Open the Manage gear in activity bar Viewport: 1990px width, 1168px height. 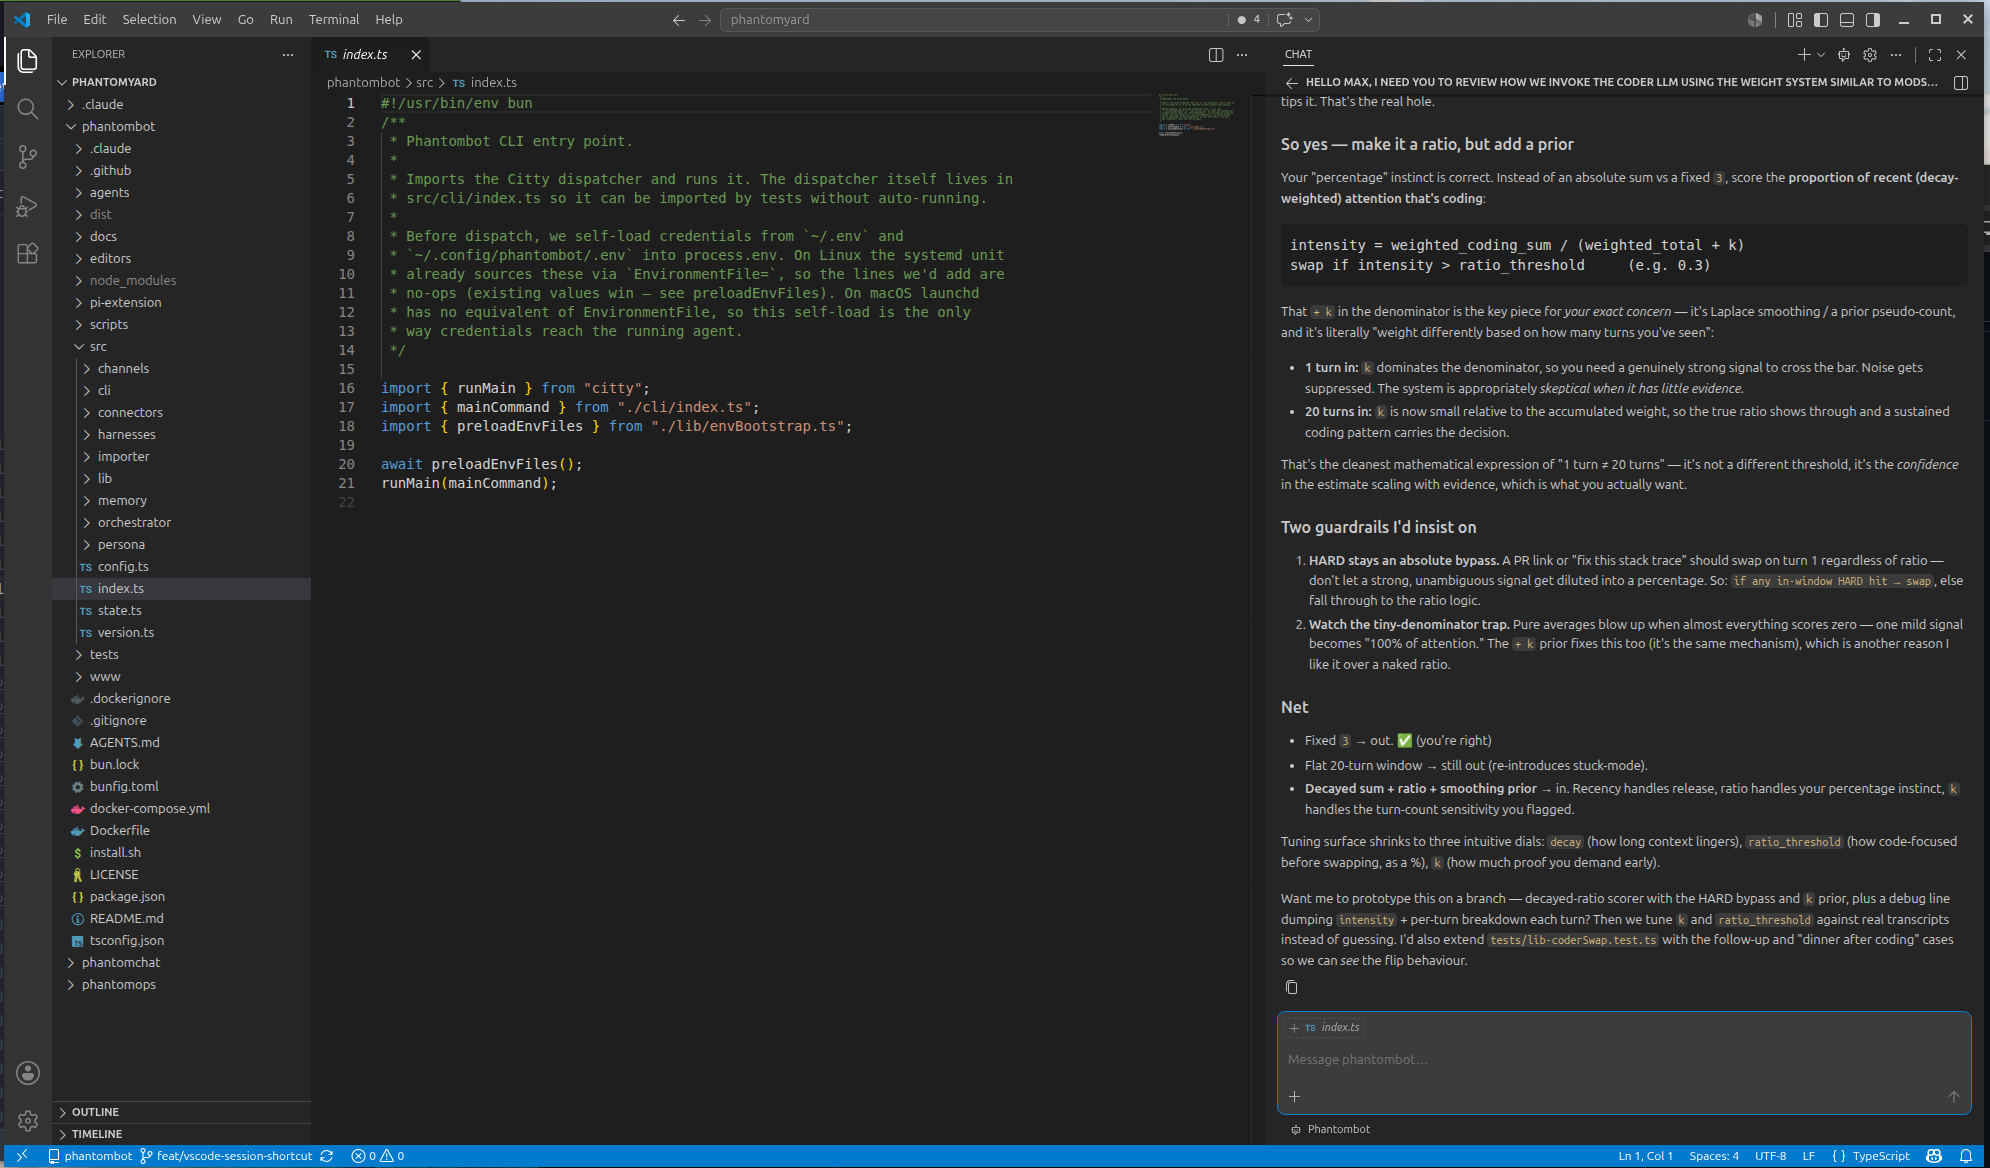pos(28,1121)
